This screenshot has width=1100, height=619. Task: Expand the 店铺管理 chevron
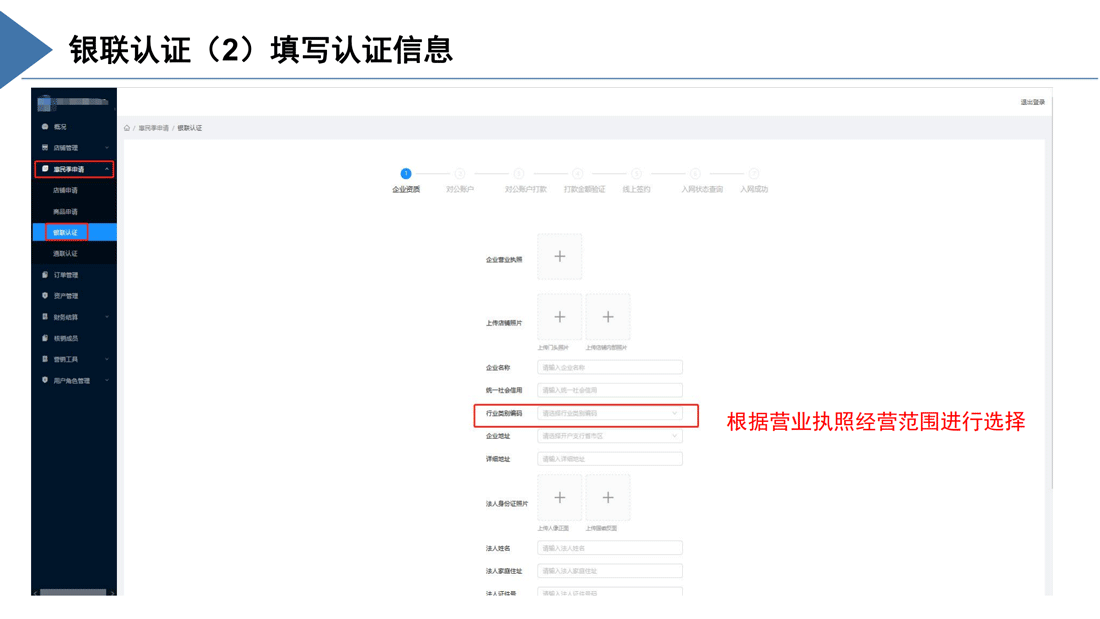[107, 148]
